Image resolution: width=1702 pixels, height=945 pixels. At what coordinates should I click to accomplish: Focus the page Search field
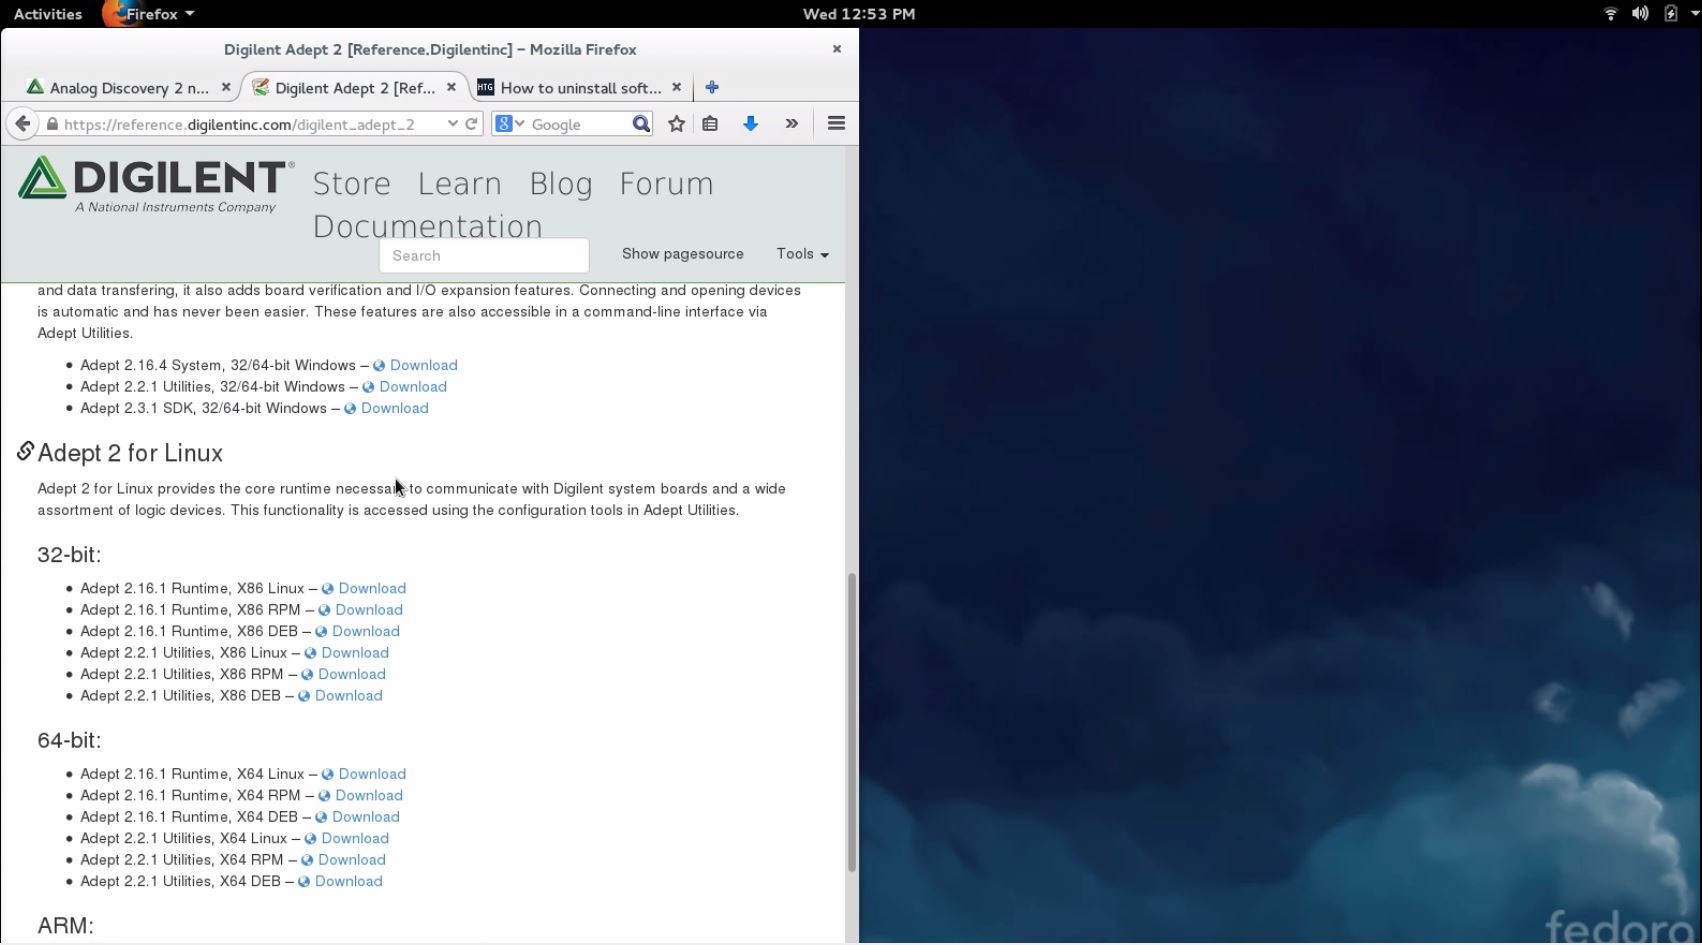coord(484,256)
